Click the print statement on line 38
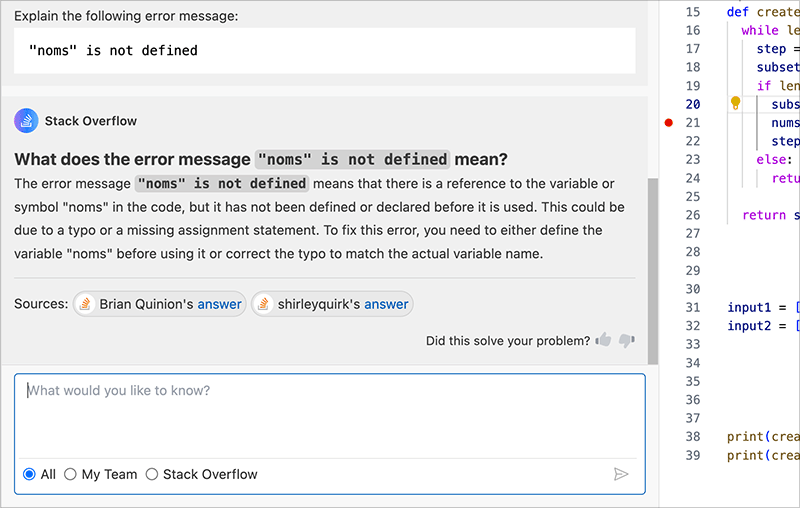The height and width of the screenshot is (508, 800). click(762, 437)
